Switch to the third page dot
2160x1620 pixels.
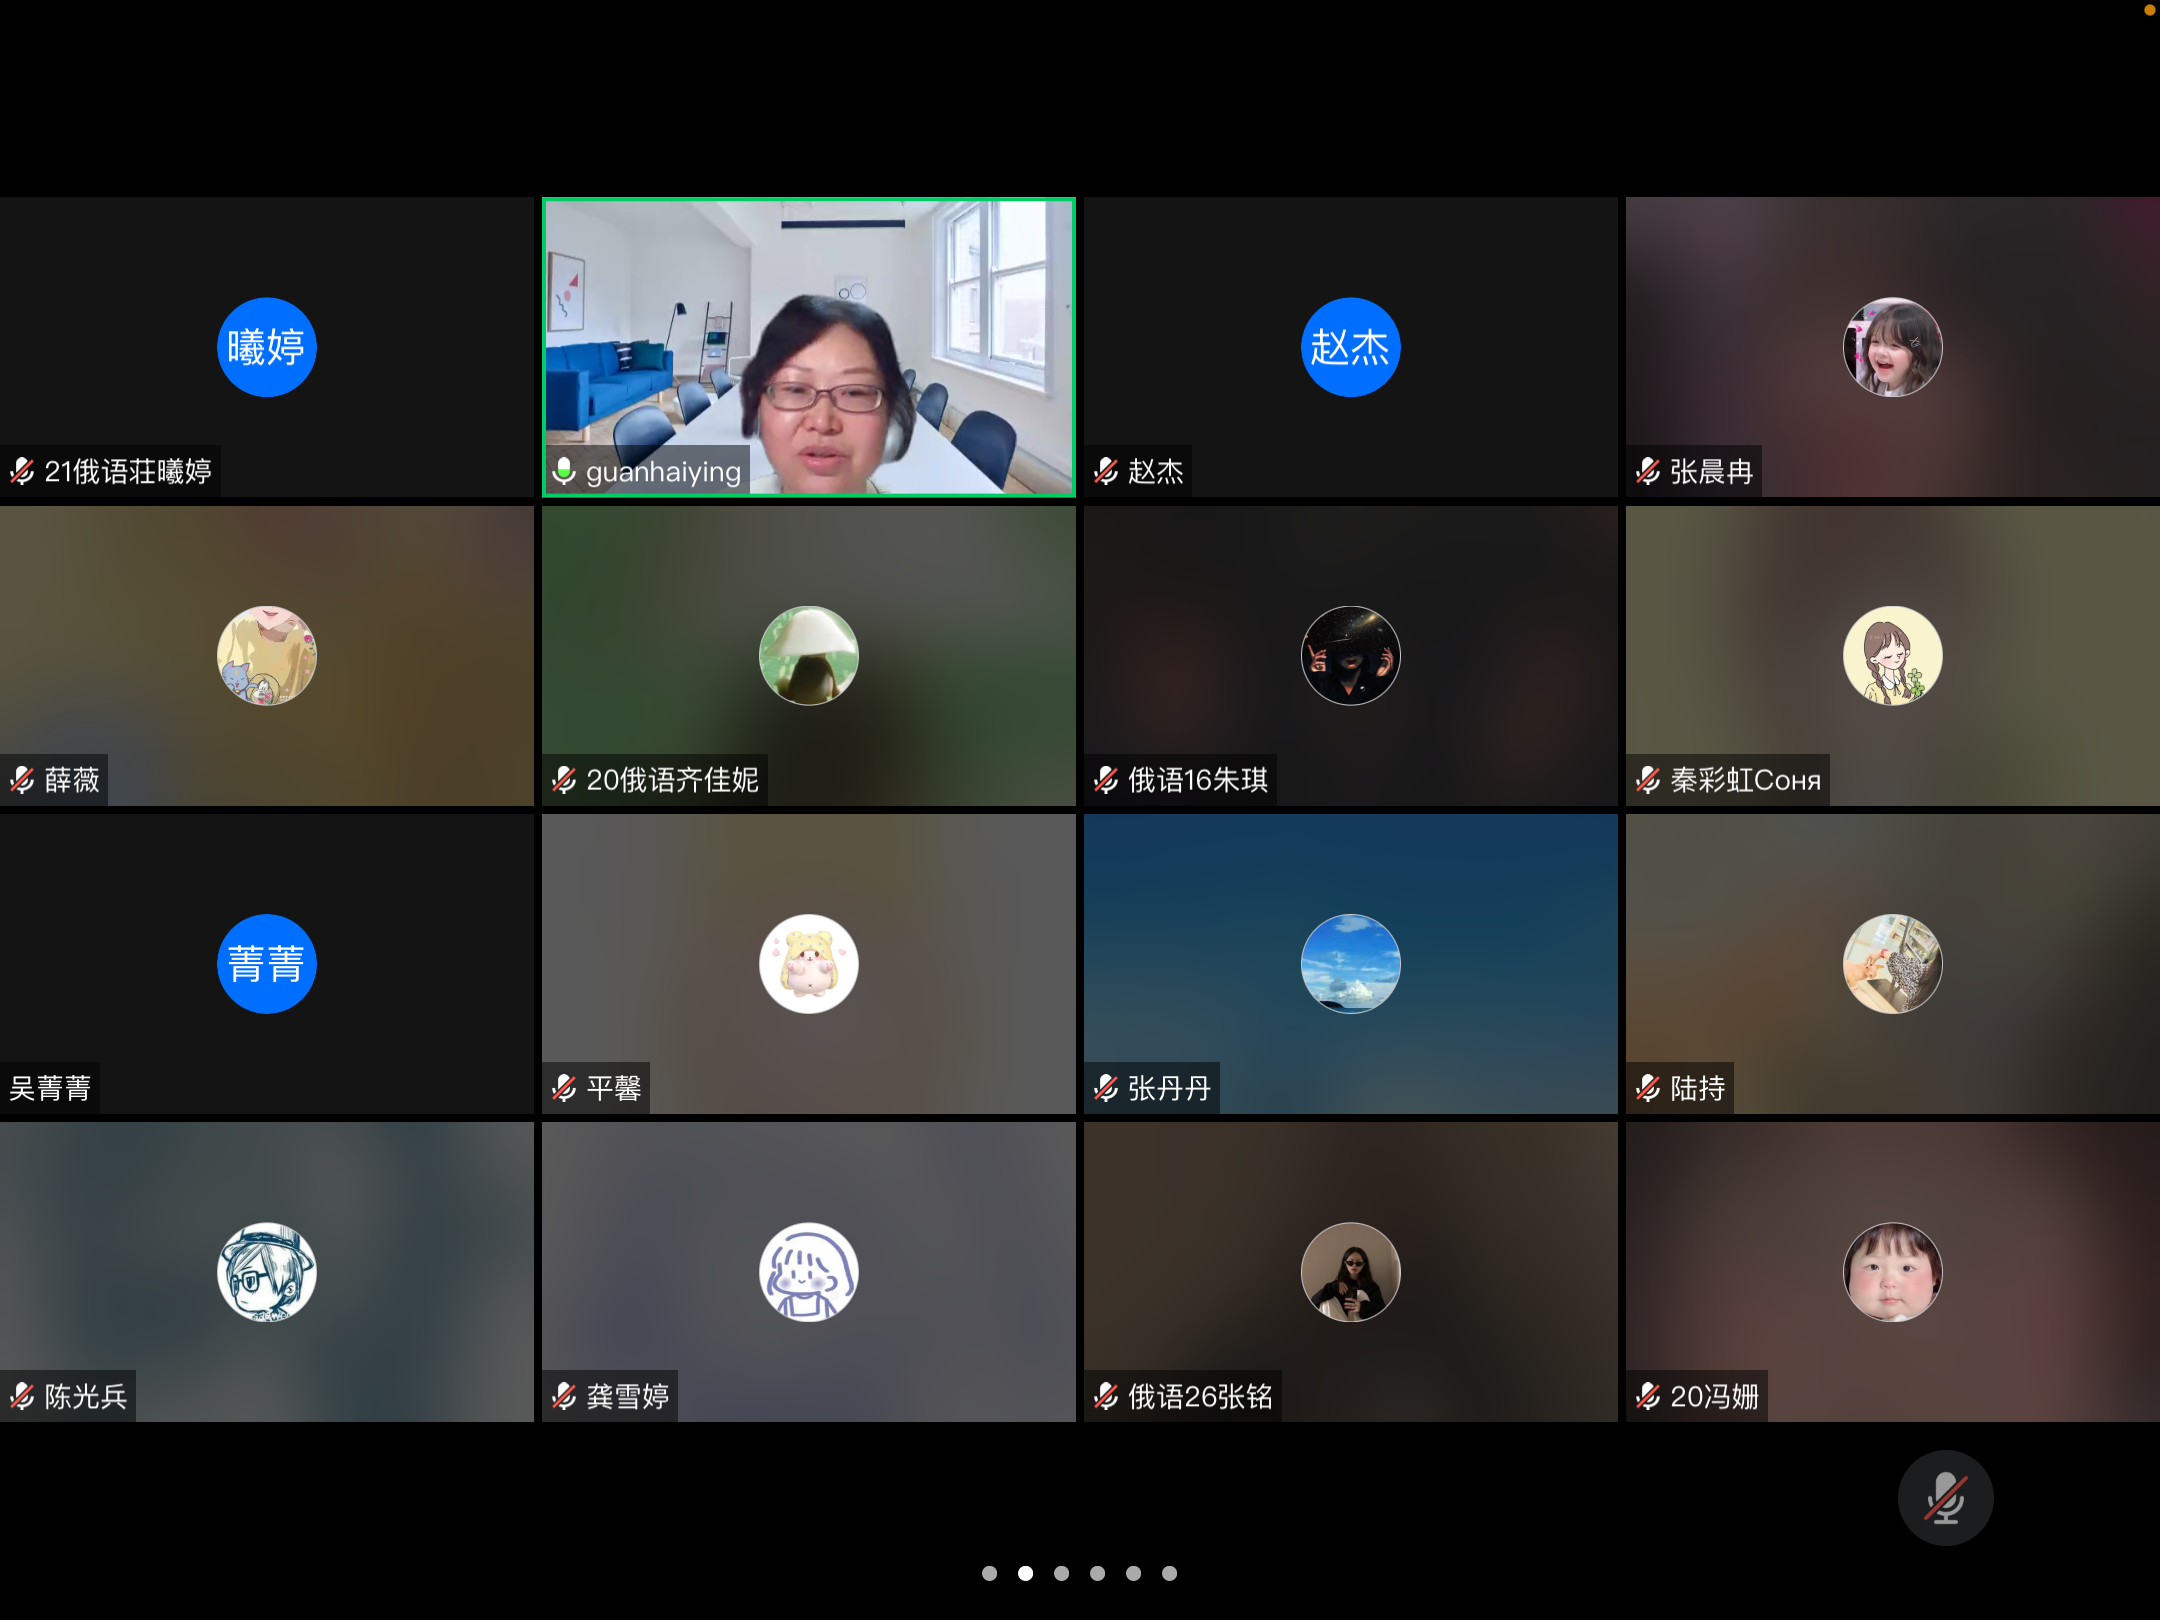click(1061, 1573)
